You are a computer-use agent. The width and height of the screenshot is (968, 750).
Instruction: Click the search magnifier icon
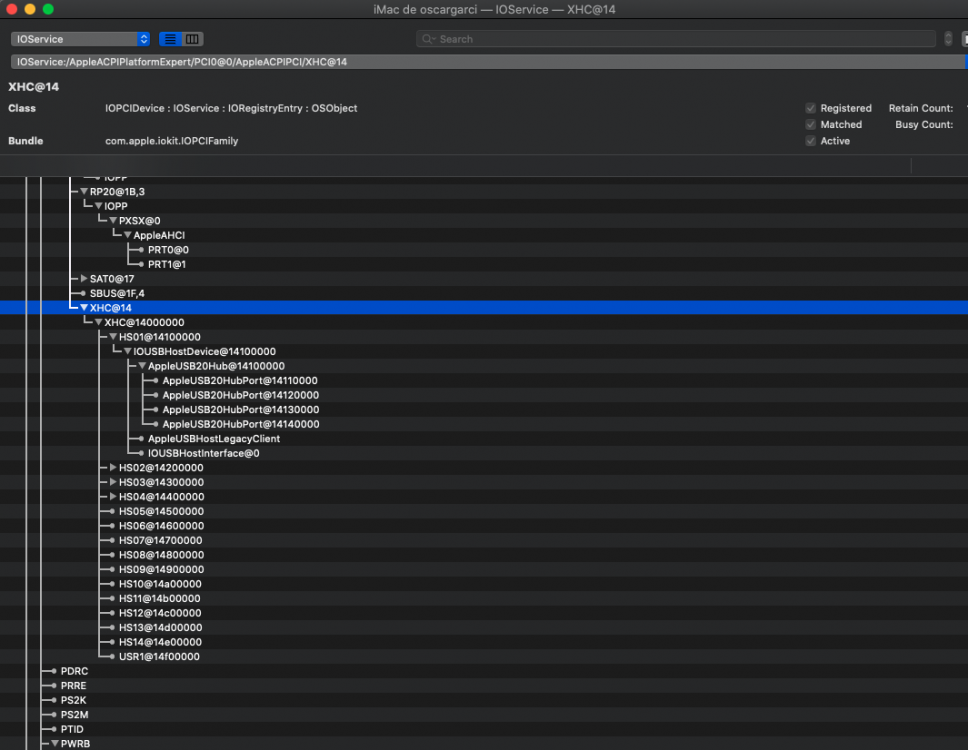[x=428, y=39]
